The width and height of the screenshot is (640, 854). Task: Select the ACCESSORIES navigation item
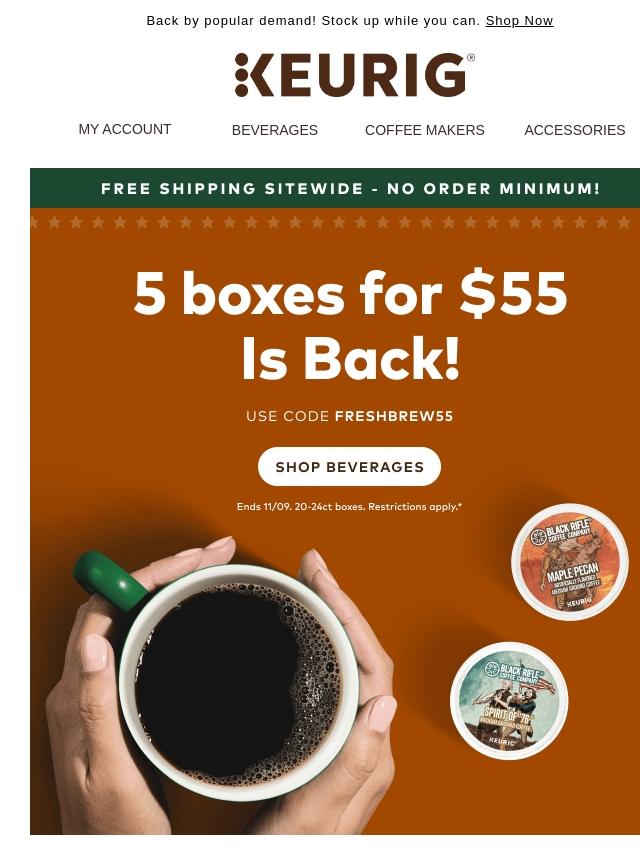point(575,130)
